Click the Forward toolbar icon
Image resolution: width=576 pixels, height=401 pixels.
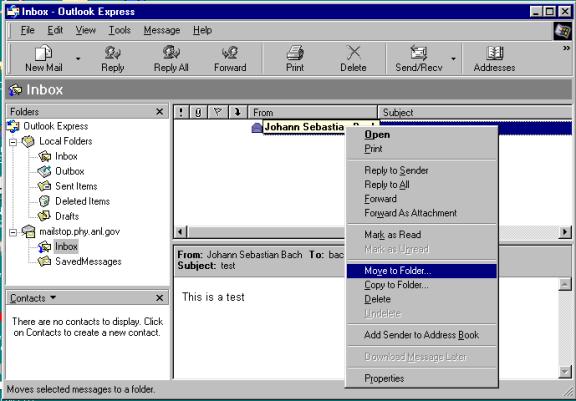tap(230, 58)
